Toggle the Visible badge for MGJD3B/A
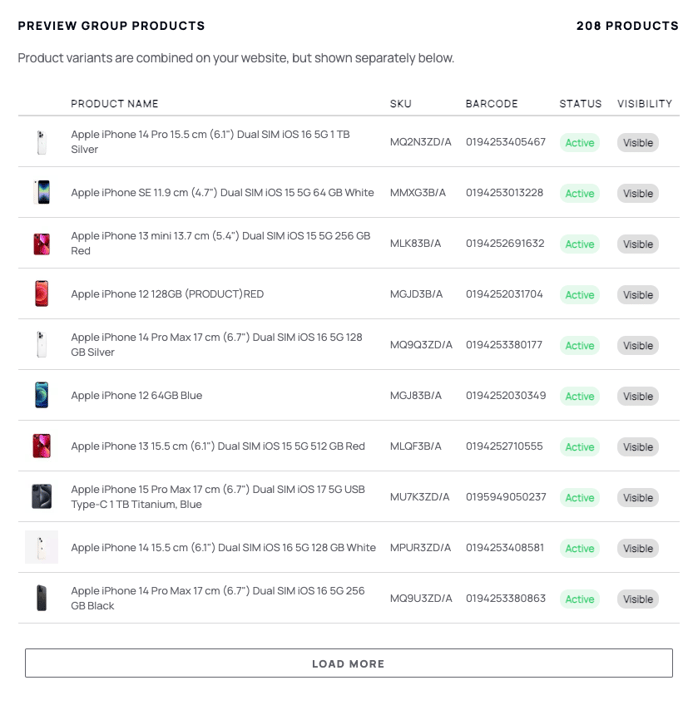Image resolution: width=688 pixels, height=705 pixels. point(638,295)
